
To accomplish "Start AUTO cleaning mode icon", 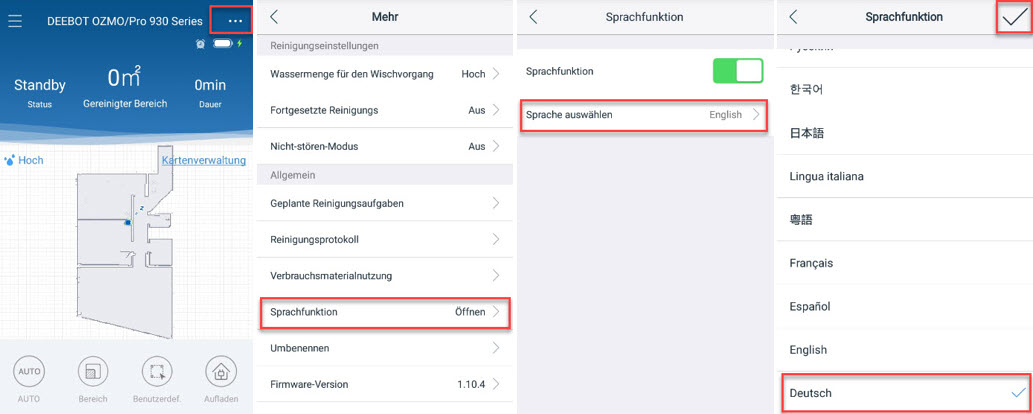I will tap(29, 372).
